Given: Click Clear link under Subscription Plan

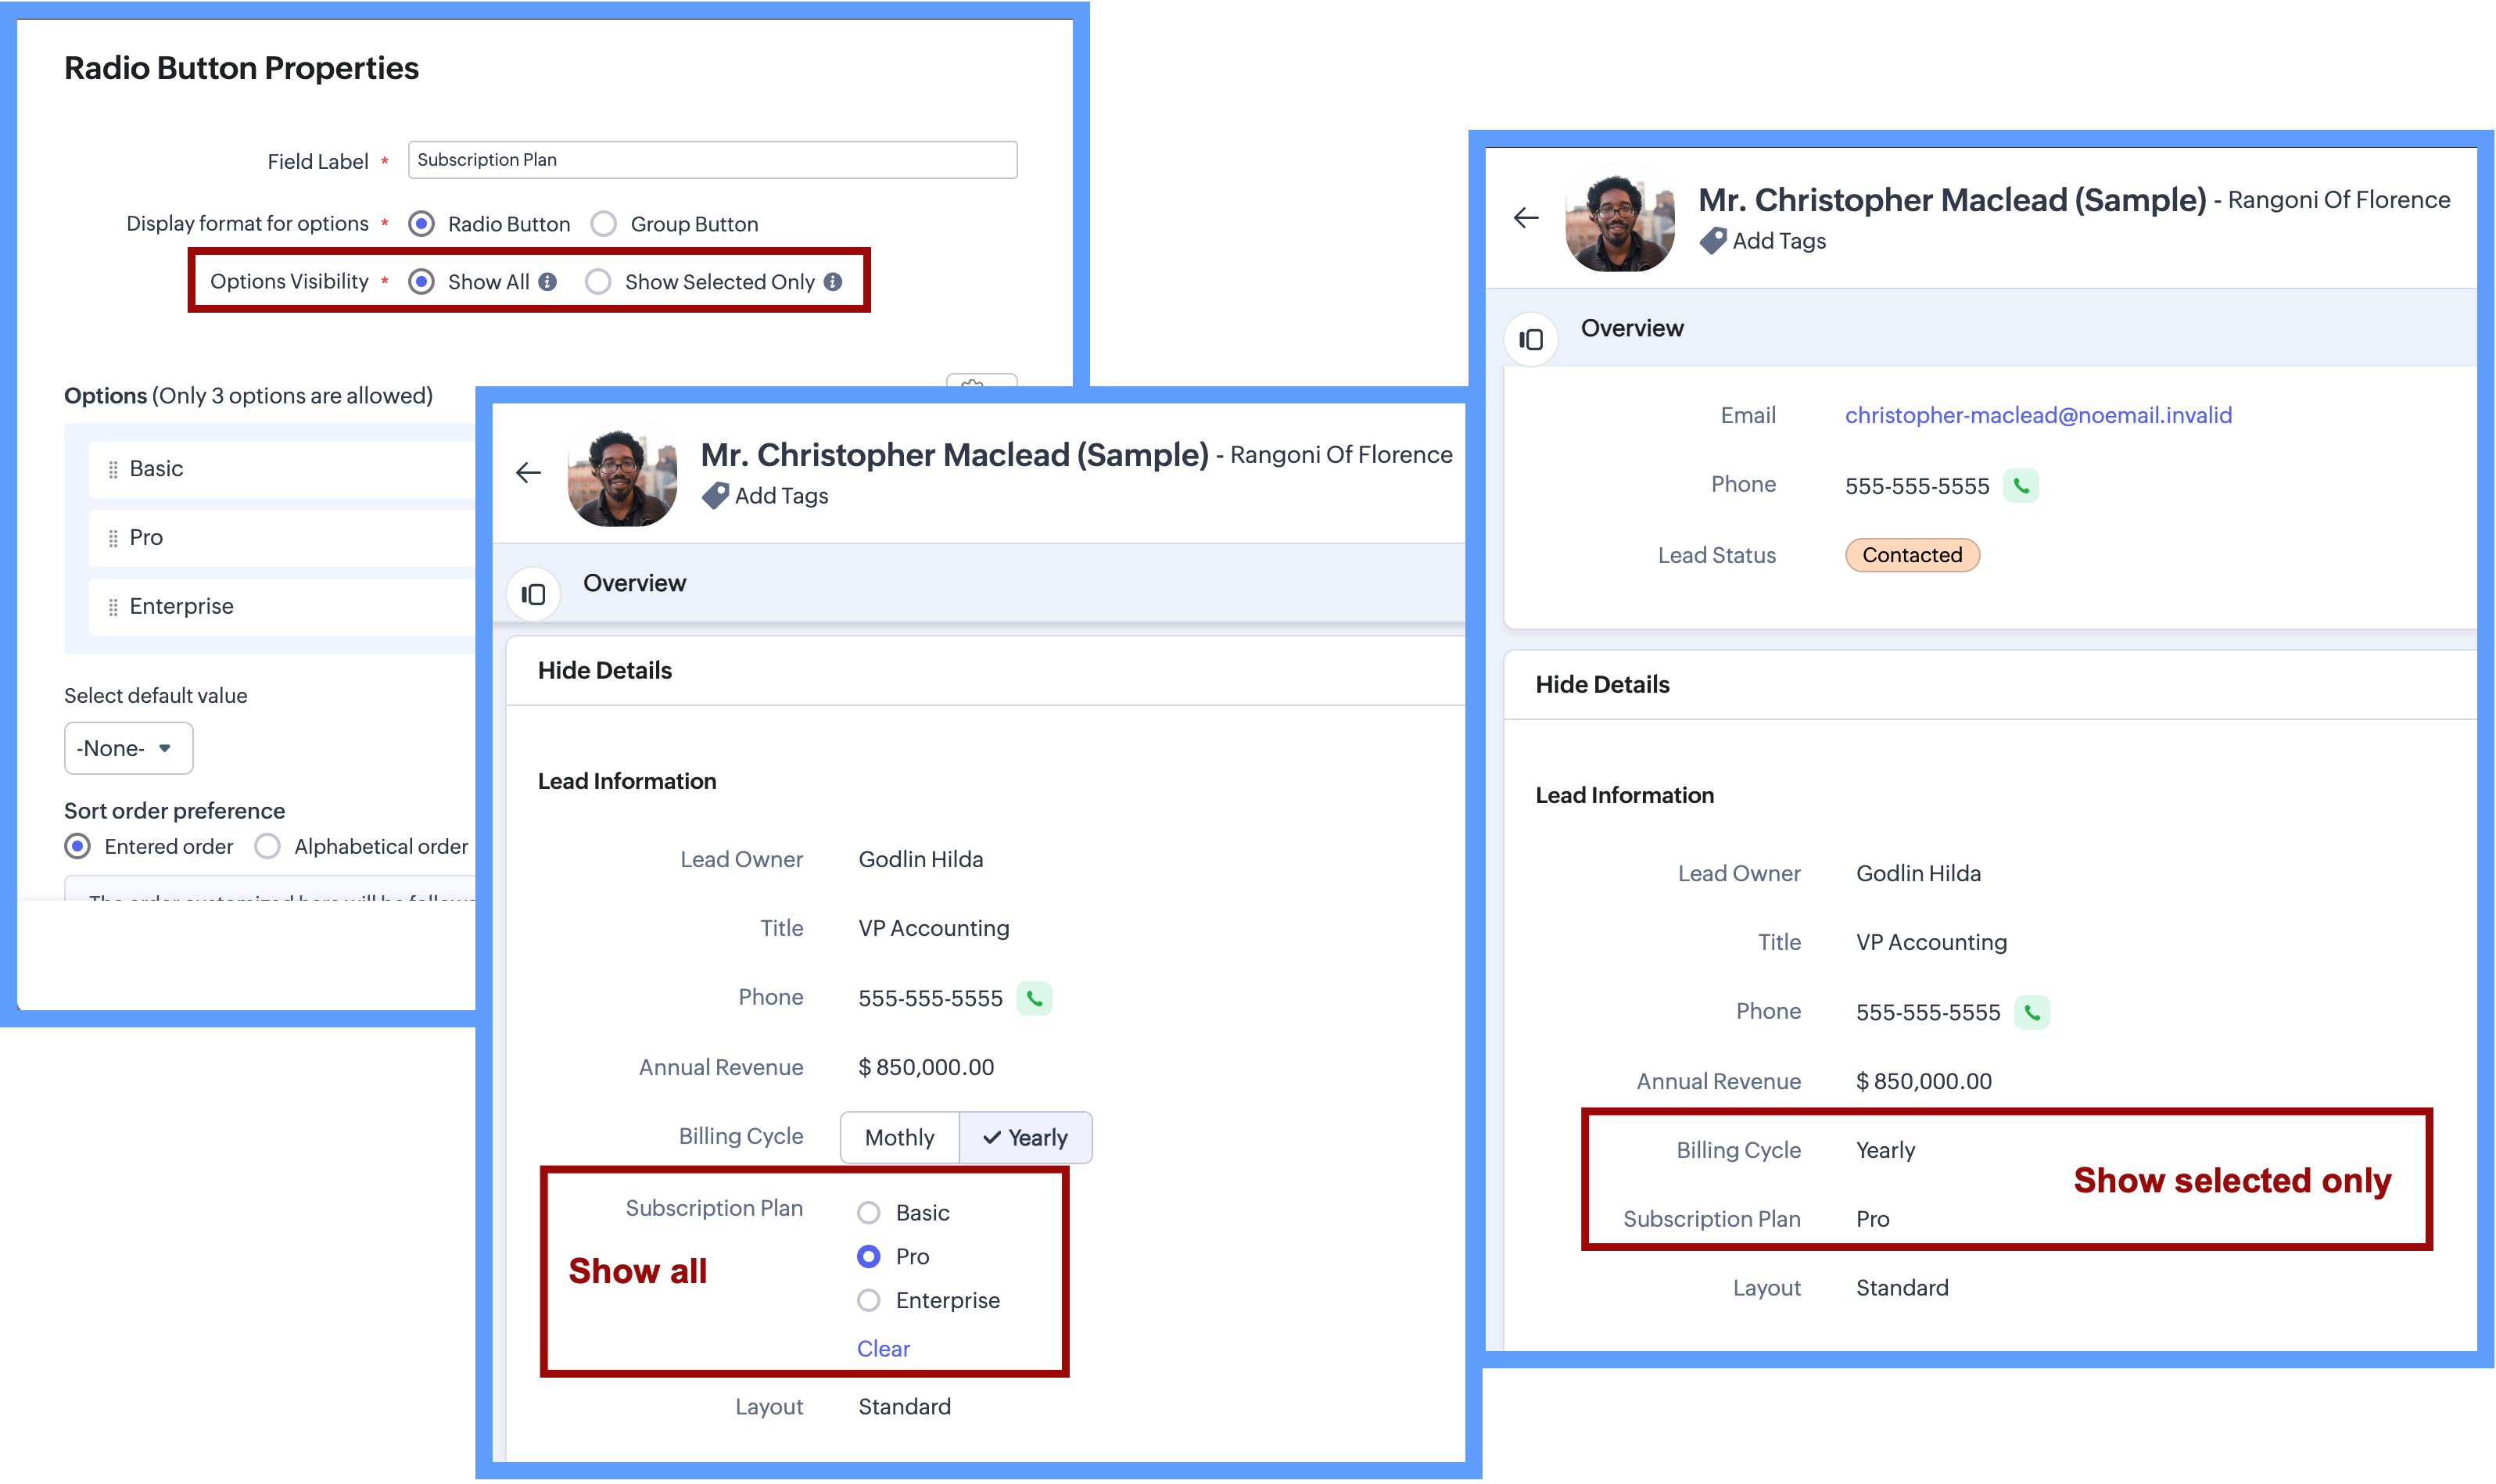Looking at the screenshot, I should click(x=883, y=1348).
